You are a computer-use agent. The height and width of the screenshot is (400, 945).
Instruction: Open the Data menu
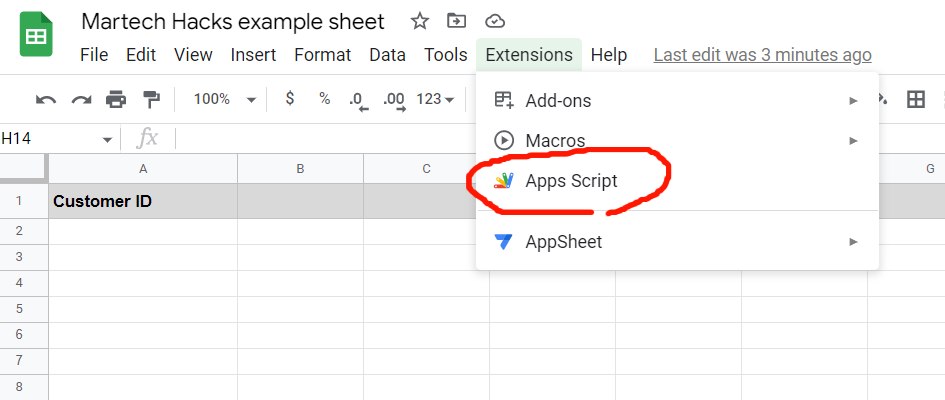coord(388,55)
